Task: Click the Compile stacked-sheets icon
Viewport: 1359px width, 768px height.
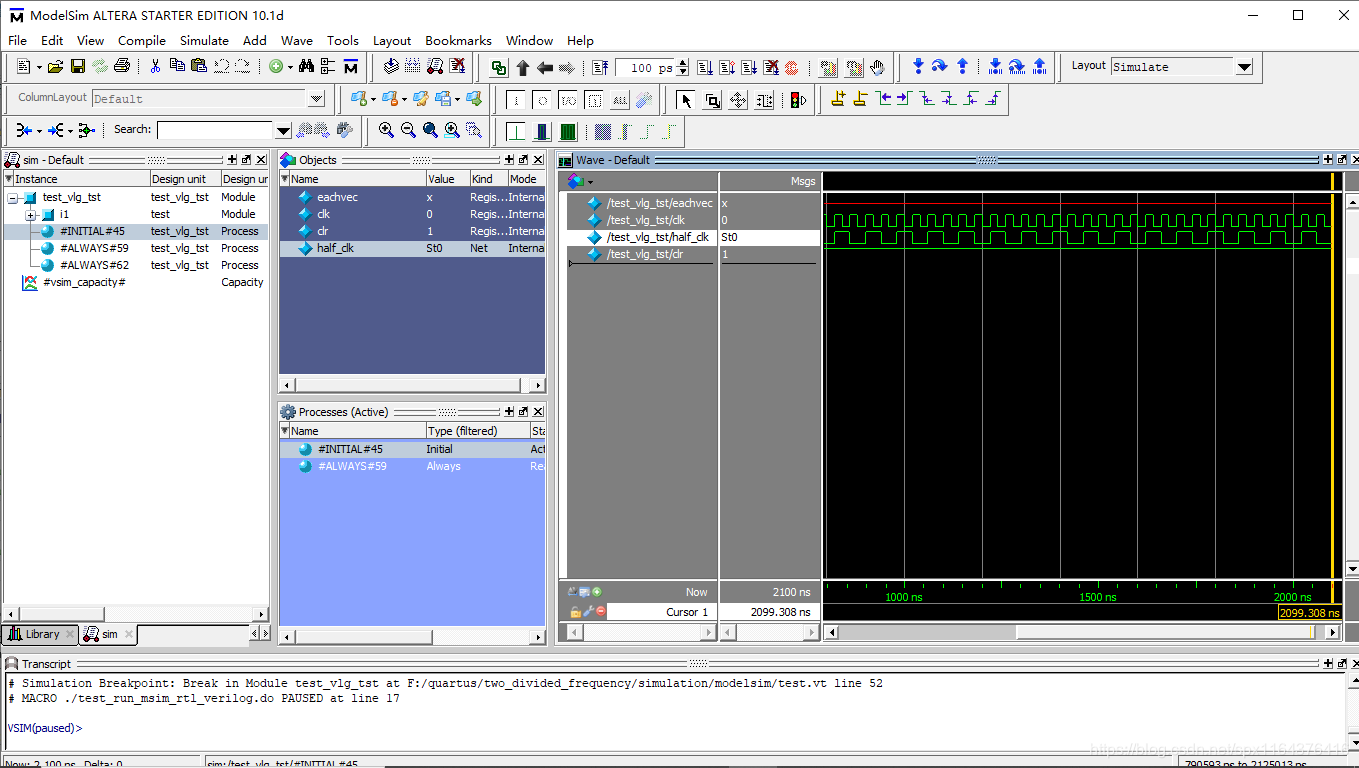Action: [x=390, y=67]
